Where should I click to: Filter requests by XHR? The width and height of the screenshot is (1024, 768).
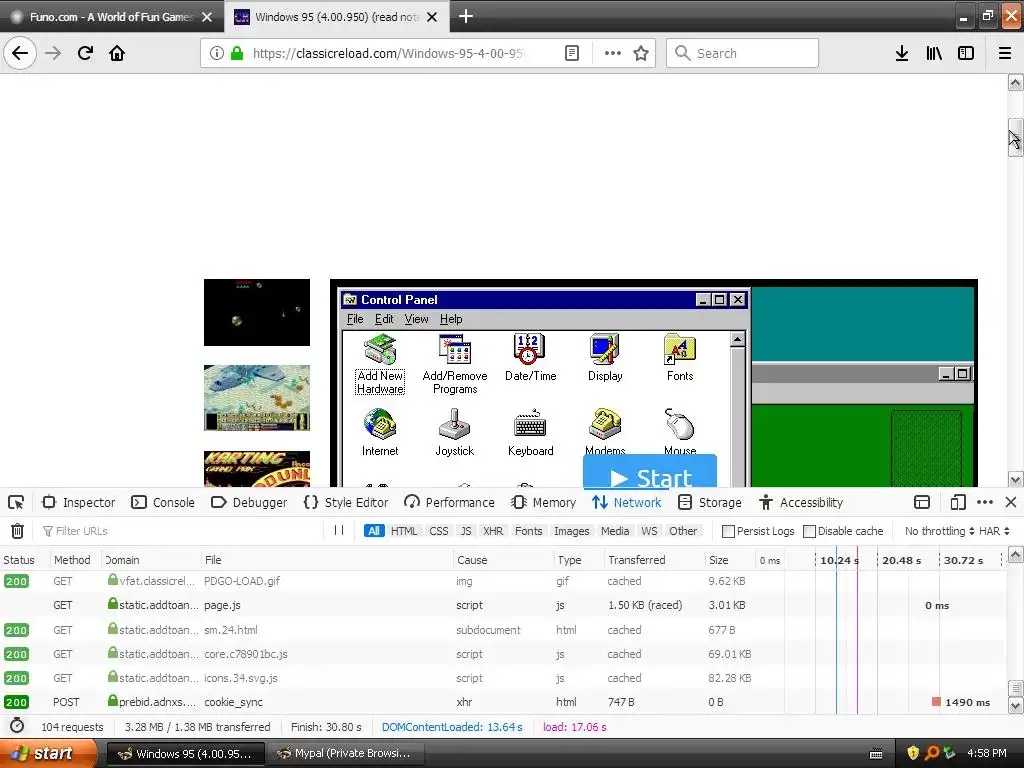tap(493, 531)
